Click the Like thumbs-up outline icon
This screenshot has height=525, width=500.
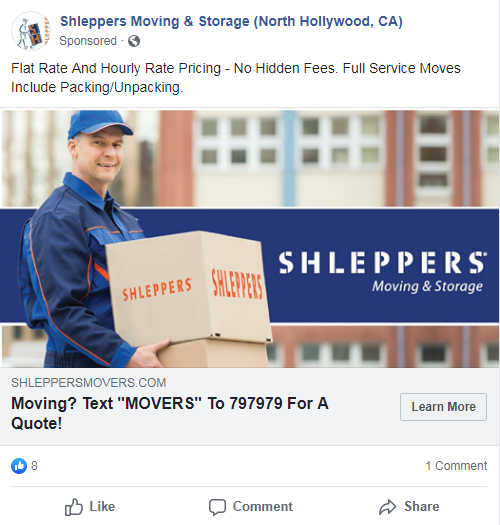(74, 507)
